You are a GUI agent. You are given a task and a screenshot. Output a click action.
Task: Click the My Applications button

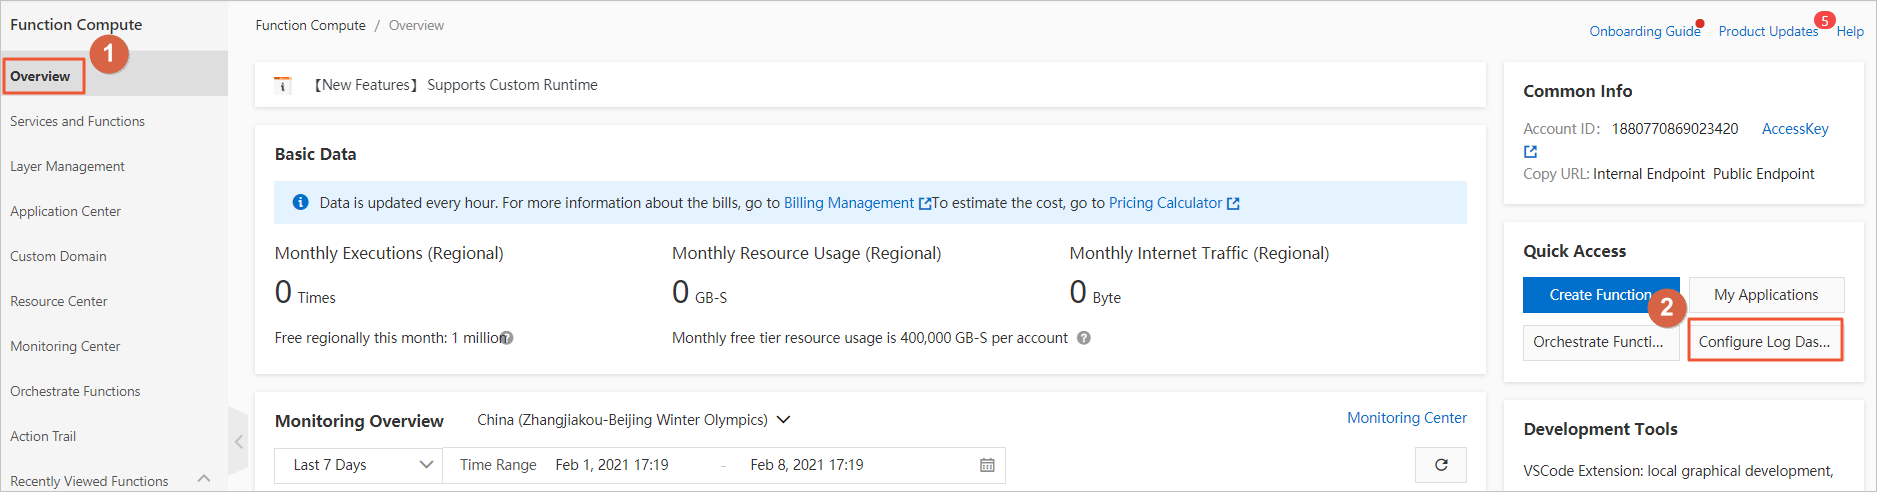pyautogui.click(x=1765, y=295)
